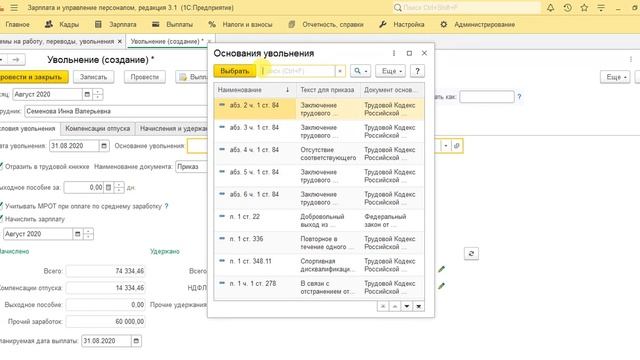640x360 pixels.
Task: Toggle 'Начислить зарплату' checkbox
Action: [x=1, y=218]
